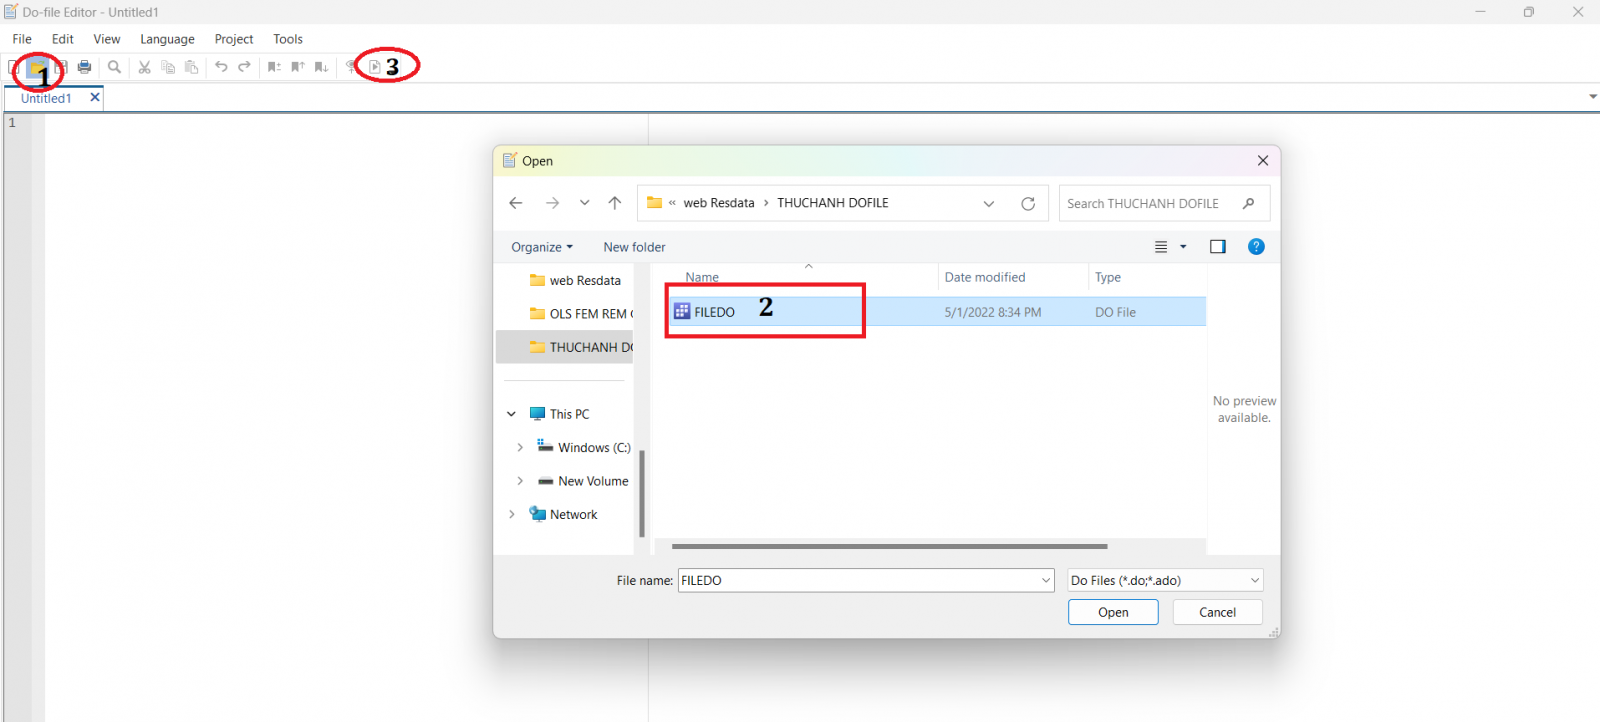Screen dimensions: 1600x722
Task: Click the Toggle bookmark icon
Action: click(x=274, y=67)
